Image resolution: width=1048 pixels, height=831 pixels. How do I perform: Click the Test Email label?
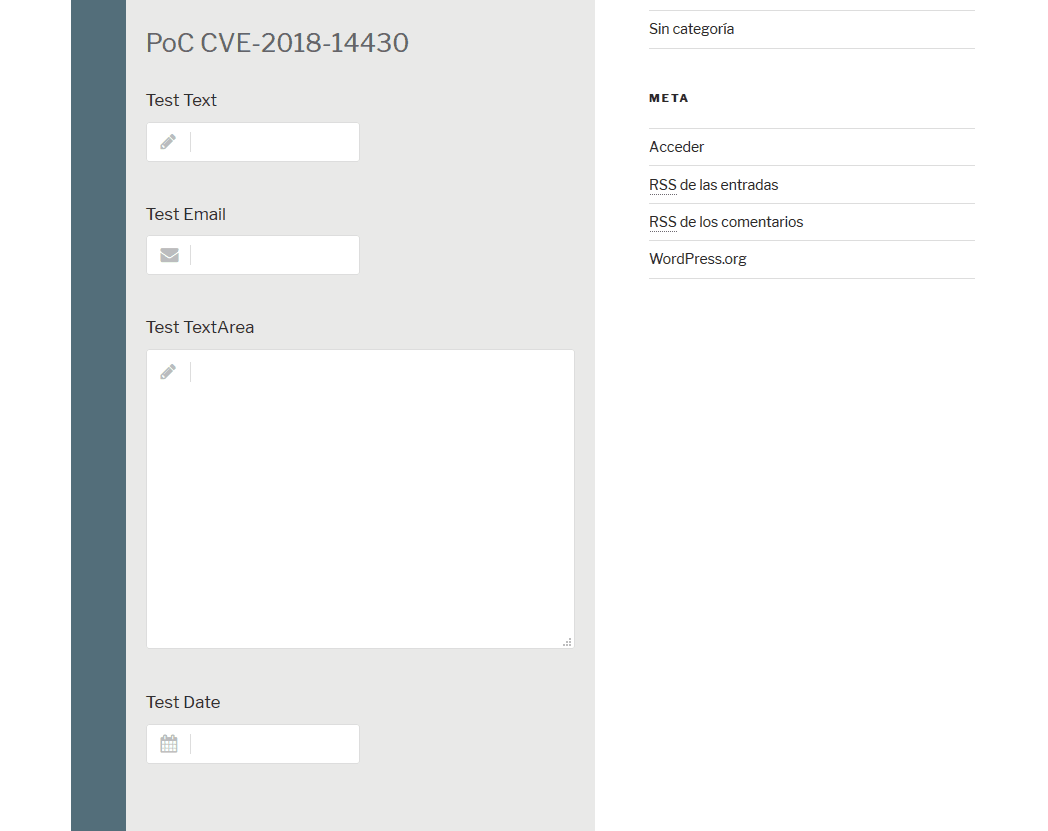(x=186, y=214)
